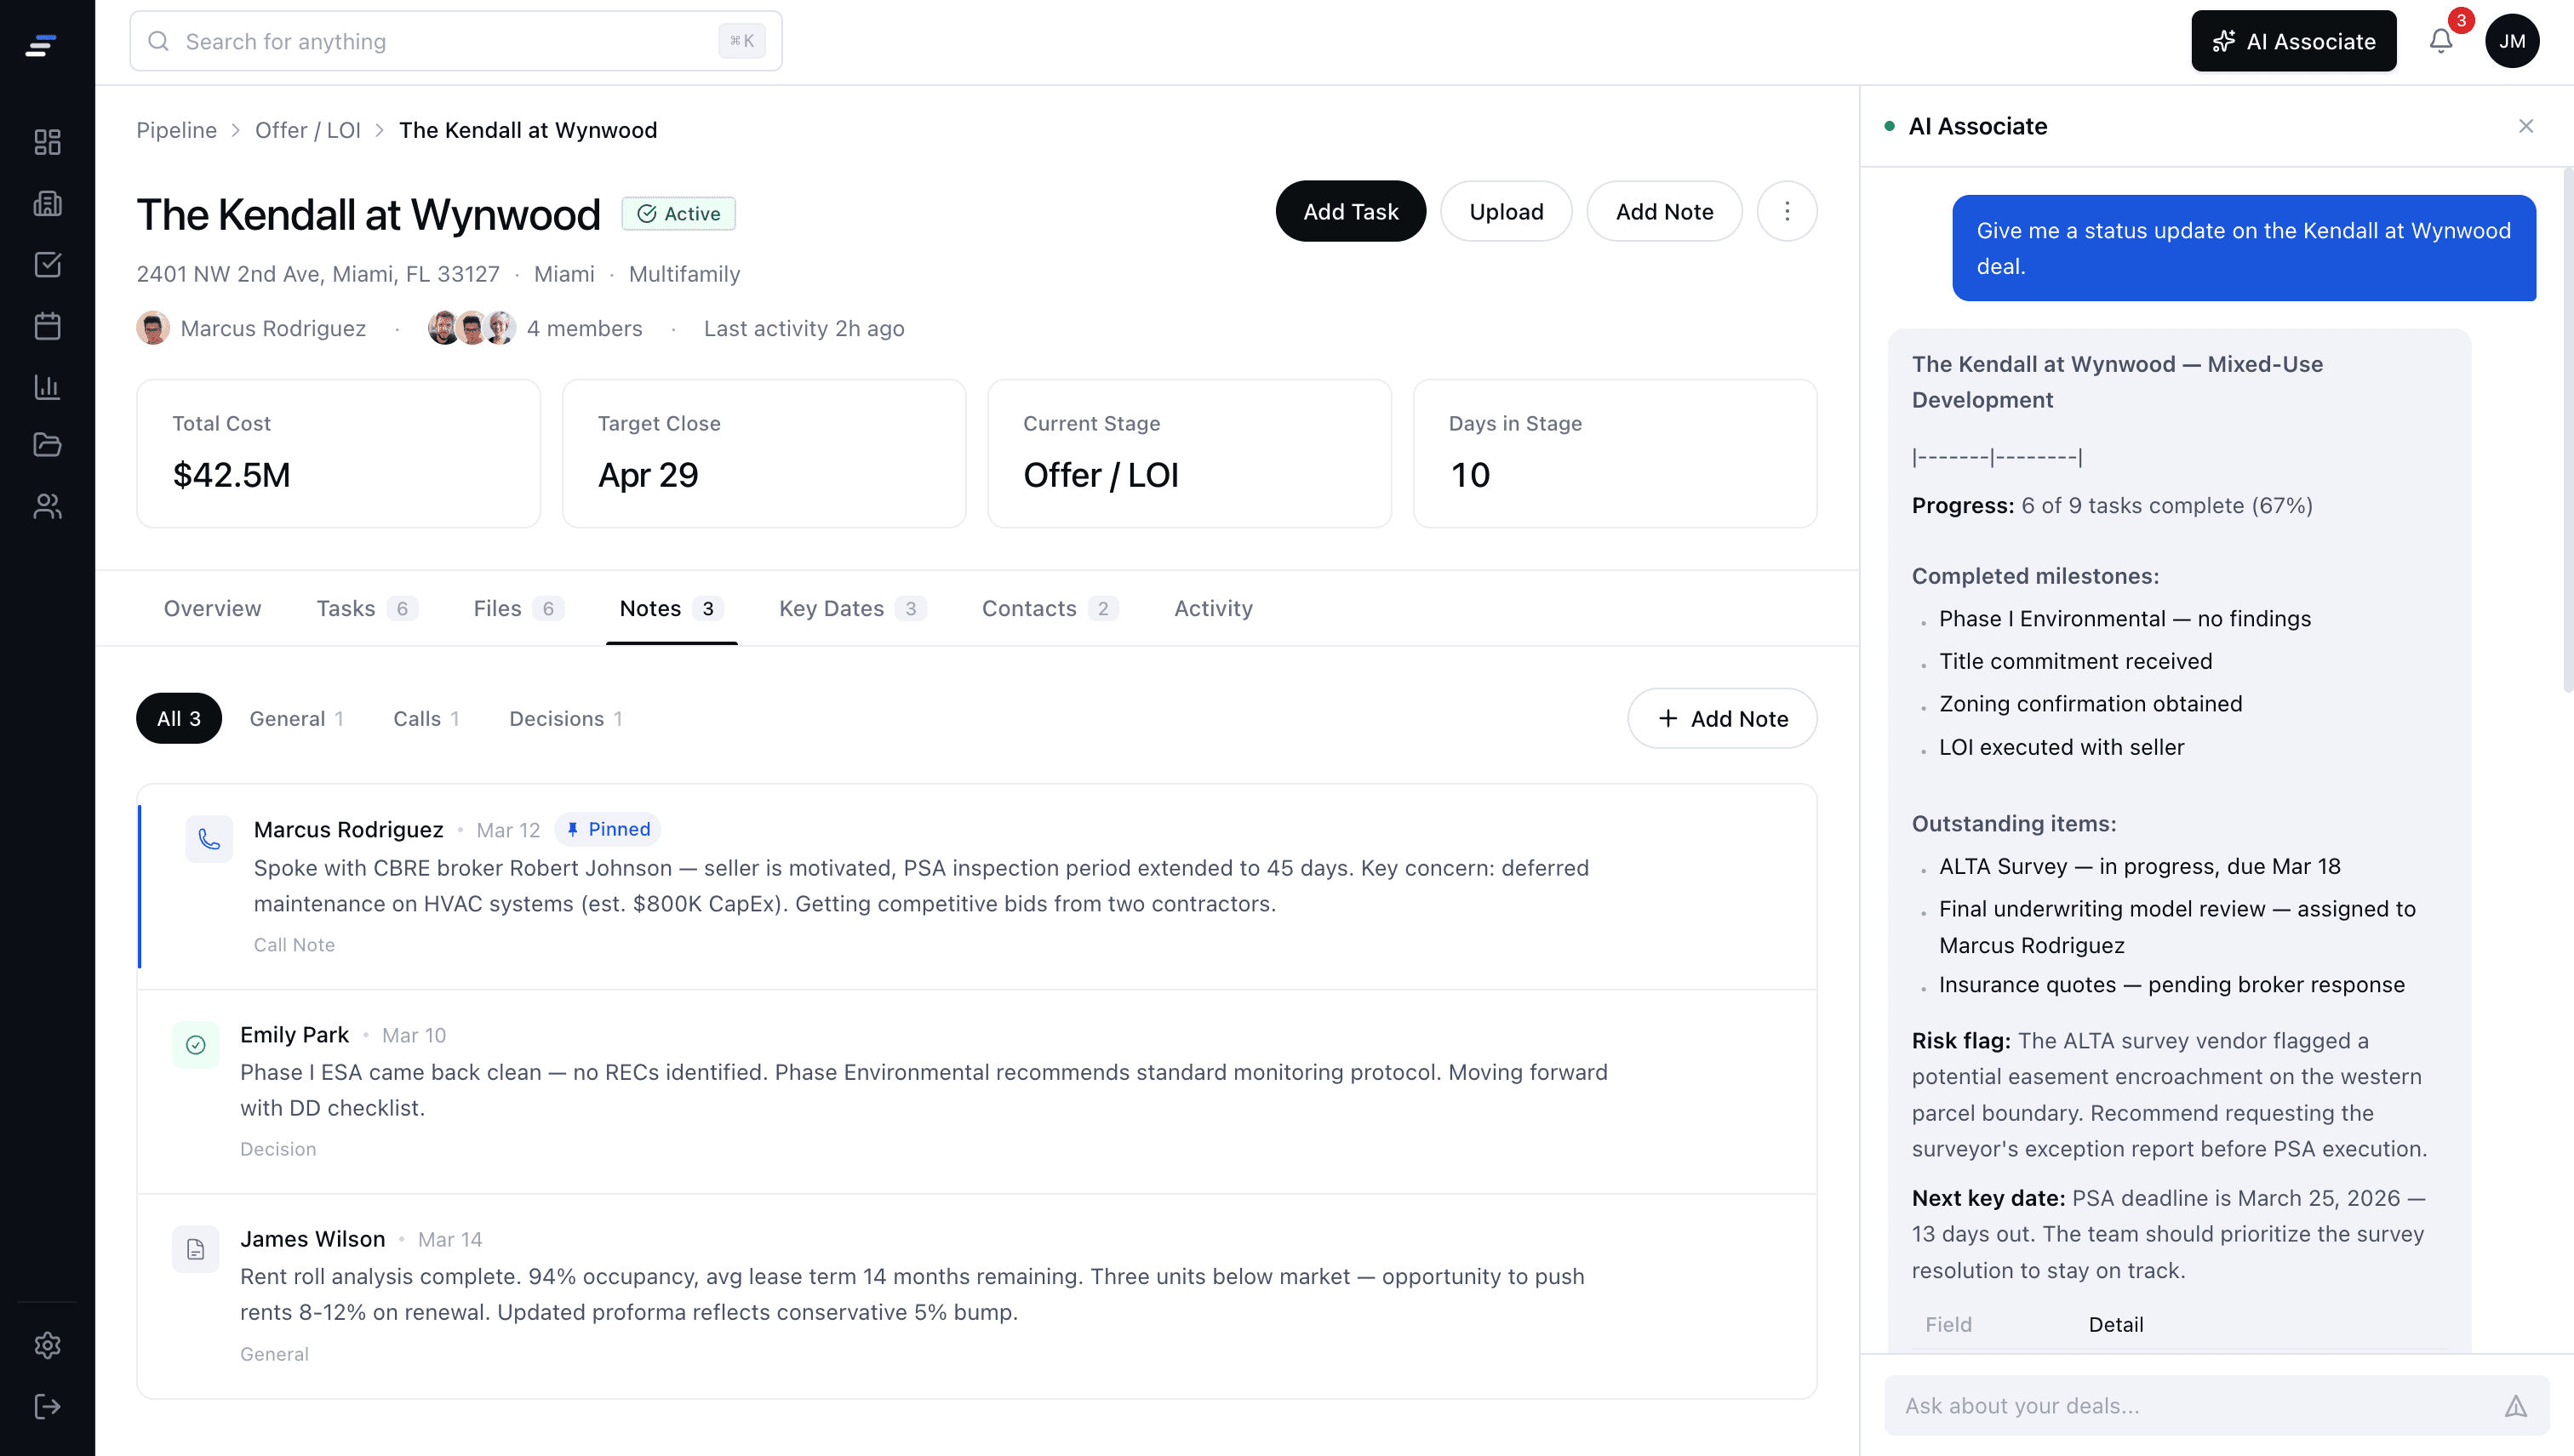Open the Calendar from the sidebar
The width and height of the screenshot is (2574, 1456).
click(47, 326)
